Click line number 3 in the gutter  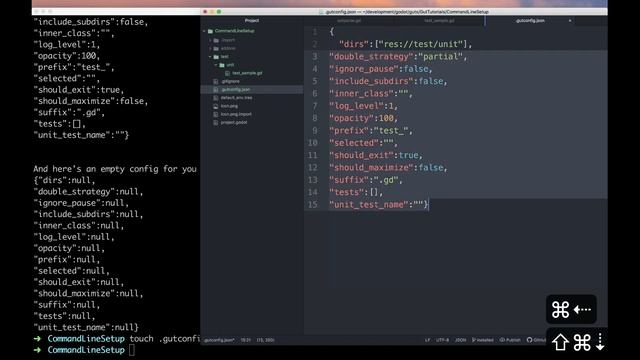coord(315,56)
